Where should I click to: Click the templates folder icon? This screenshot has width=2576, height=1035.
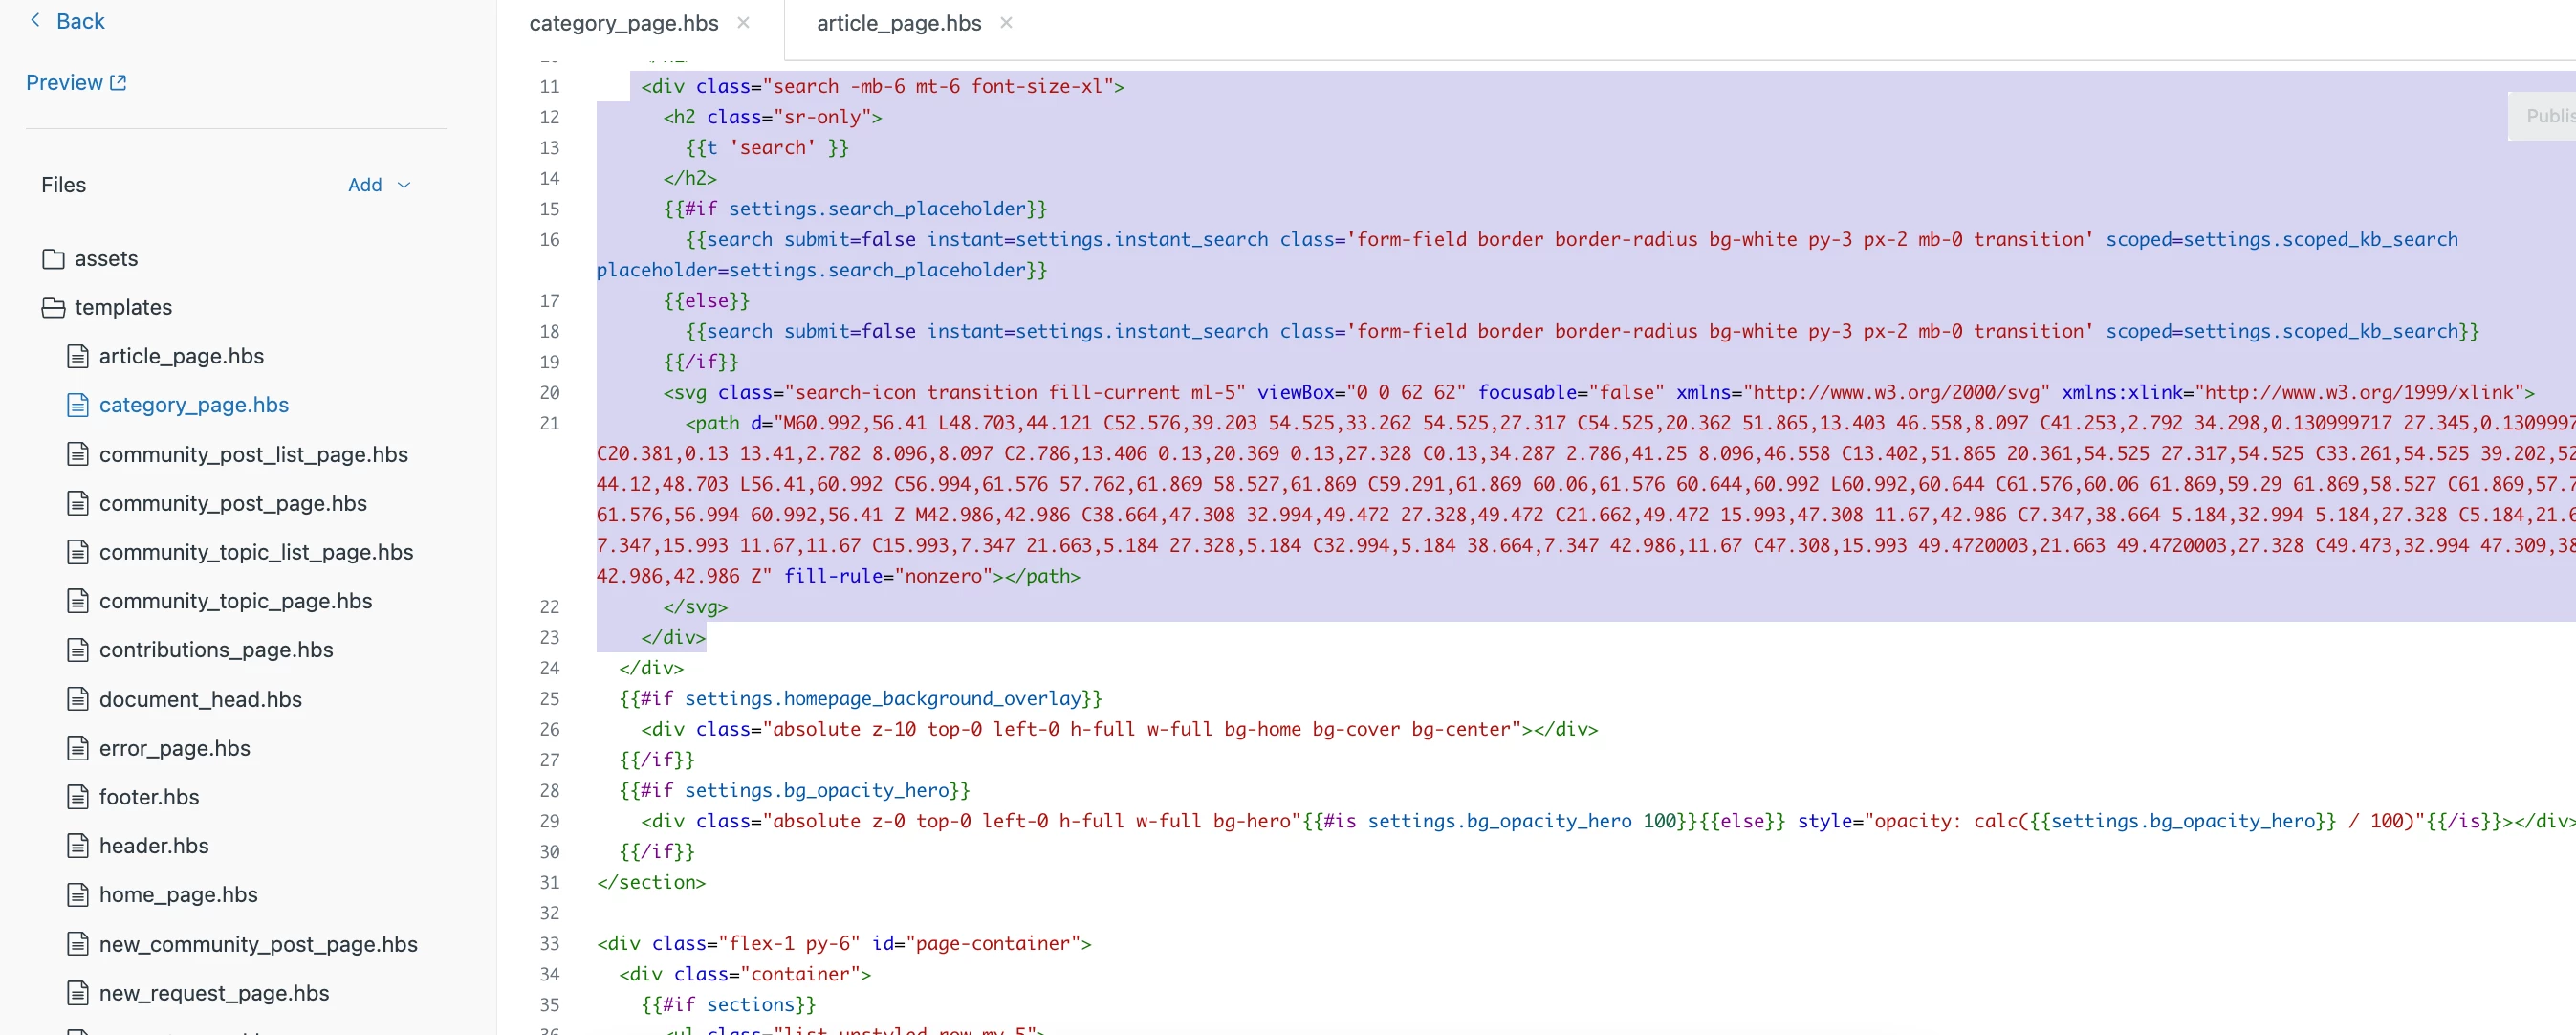[x=53, y=308]
